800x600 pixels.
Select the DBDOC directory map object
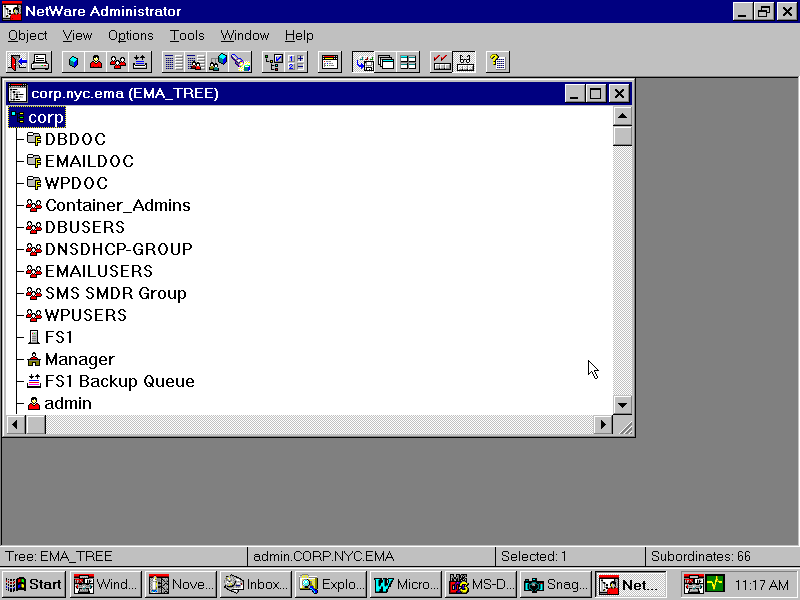[x=75, y=139]
